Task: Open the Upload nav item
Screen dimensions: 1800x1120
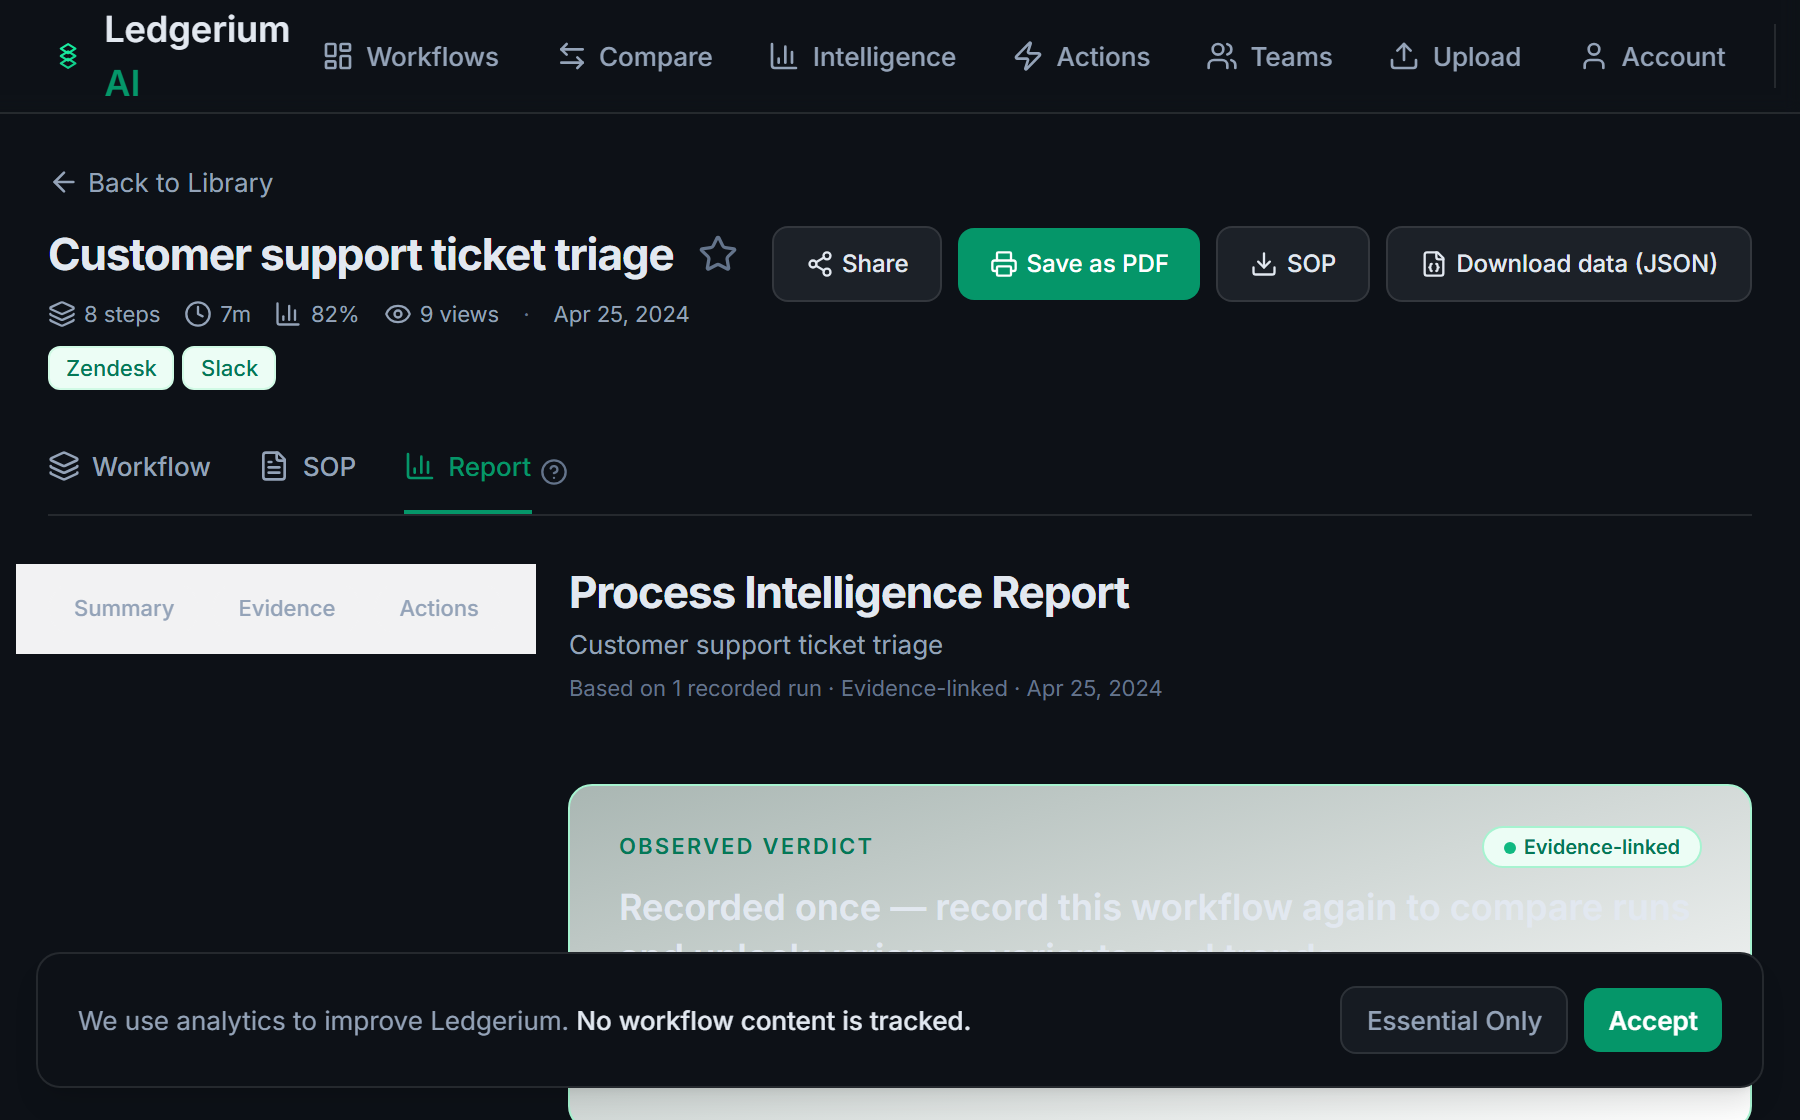Action: tap(1455, 57)
